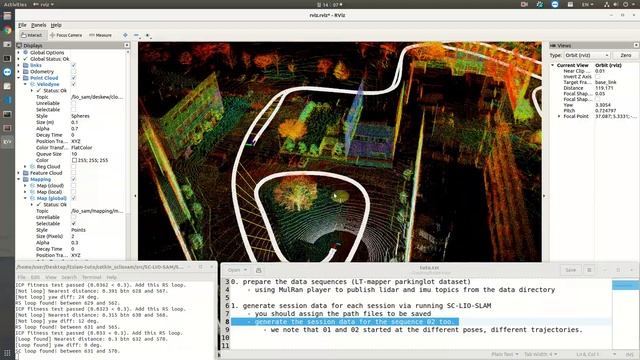The image size is (640, 360).
Task: Toggle the Point Cloud group checkbox
Action: 73,78
